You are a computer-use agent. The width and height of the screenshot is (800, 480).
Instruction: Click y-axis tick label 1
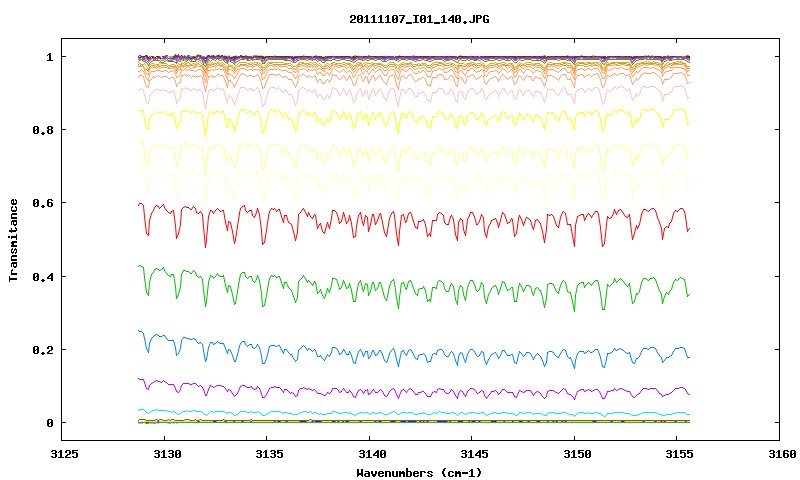[x=49, y=57]
